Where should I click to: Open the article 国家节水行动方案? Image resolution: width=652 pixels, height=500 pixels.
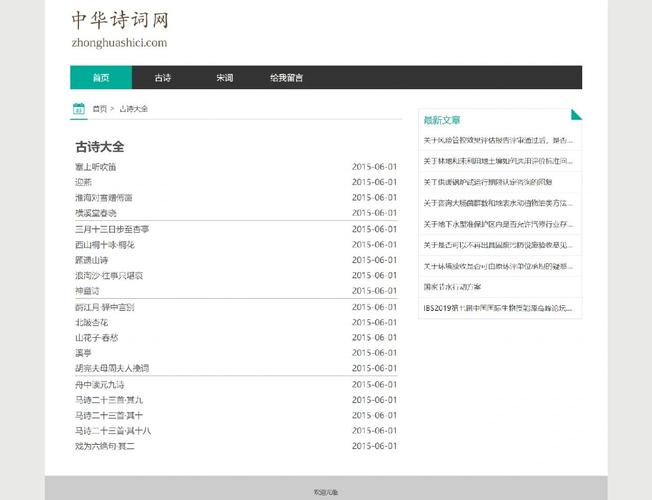coord(452,287)
